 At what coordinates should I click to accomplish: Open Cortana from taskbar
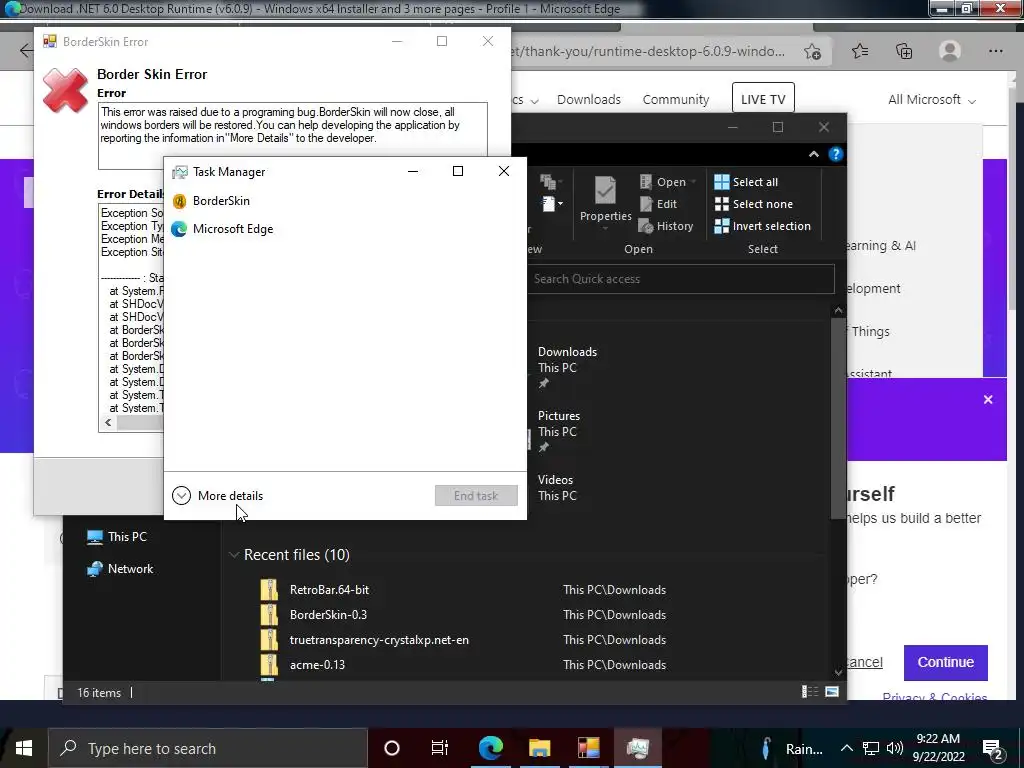[x=392, y=748]
